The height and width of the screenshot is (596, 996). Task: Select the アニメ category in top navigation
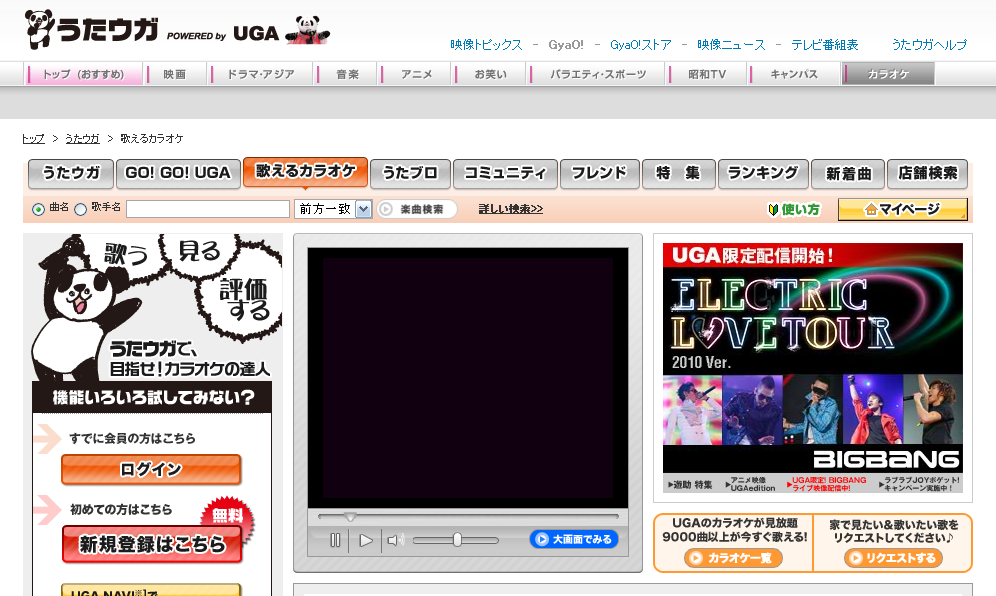coord(417,74)
